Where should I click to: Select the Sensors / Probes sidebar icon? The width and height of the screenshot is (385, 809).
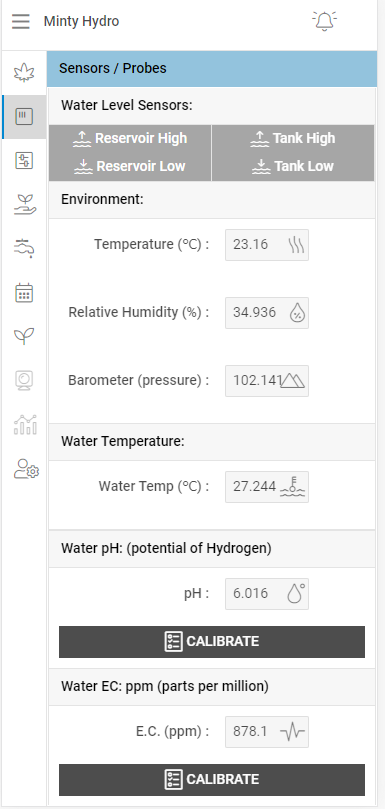(24, 117)
